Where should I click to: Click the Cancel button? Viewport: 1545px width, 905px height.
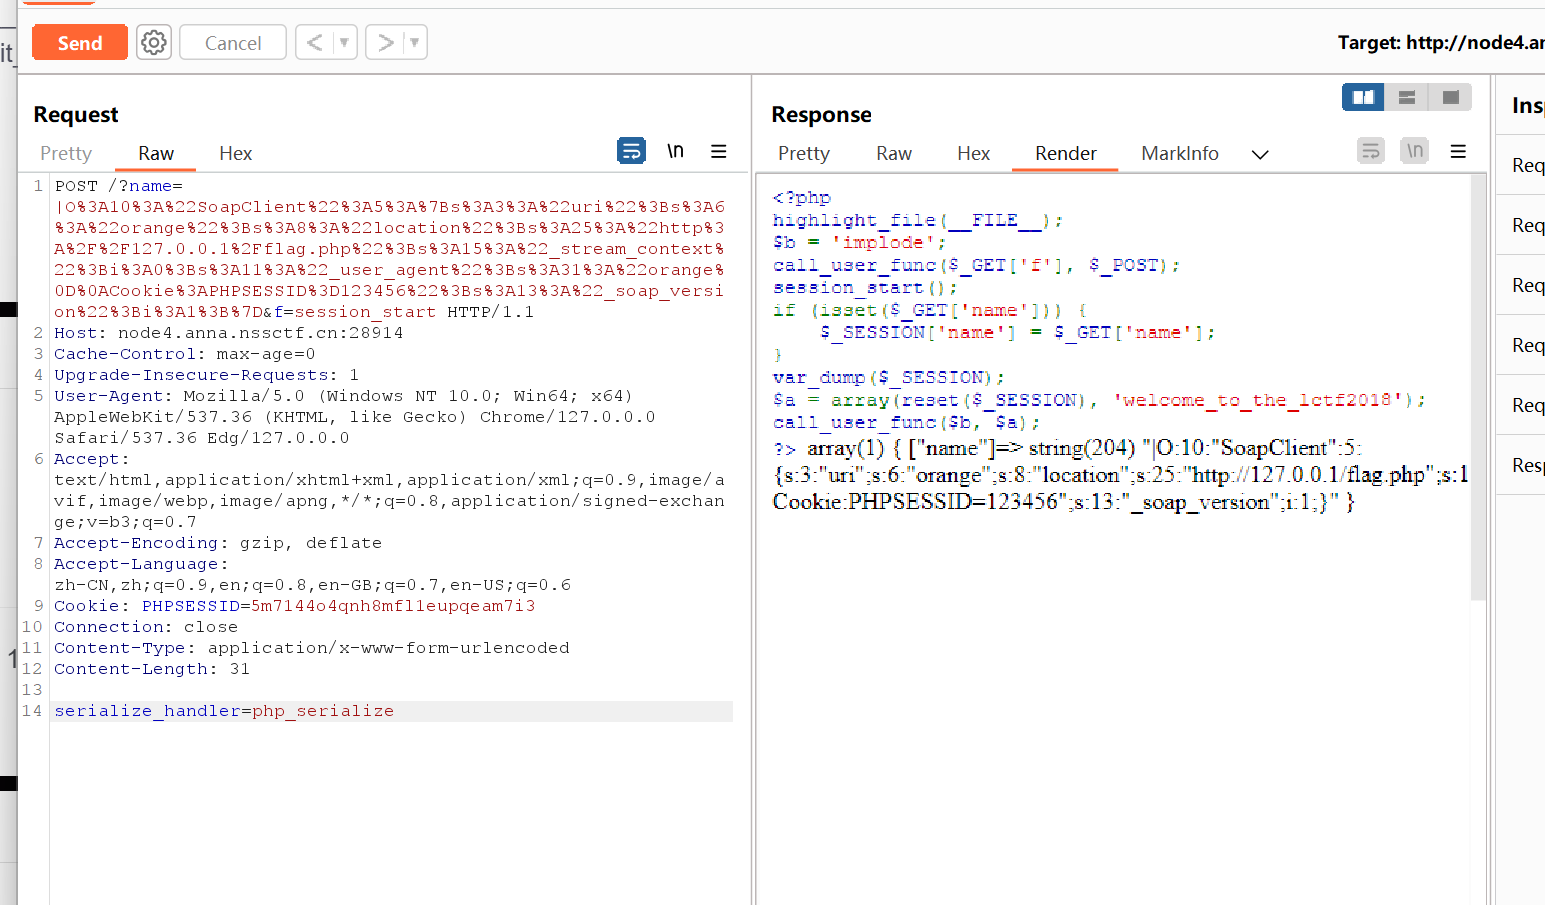pyautogui.click(x=233, y=43)
